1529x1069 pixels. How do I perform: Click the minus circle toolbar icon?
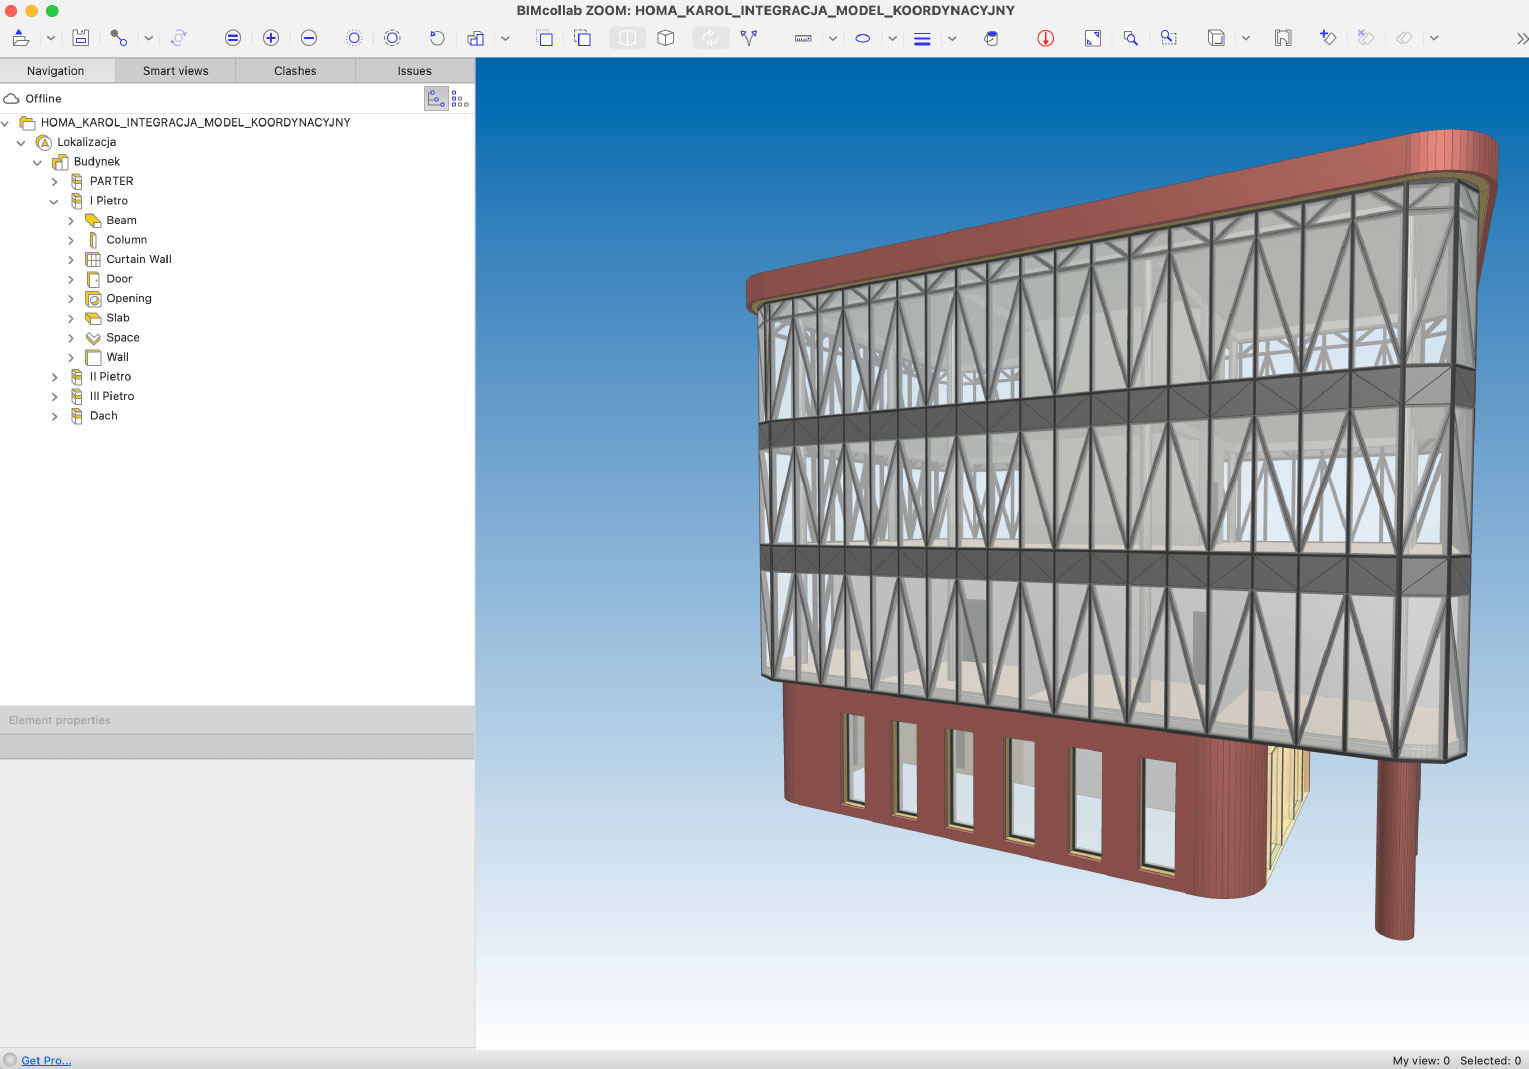pyautogui.click(x=309, y=38)
